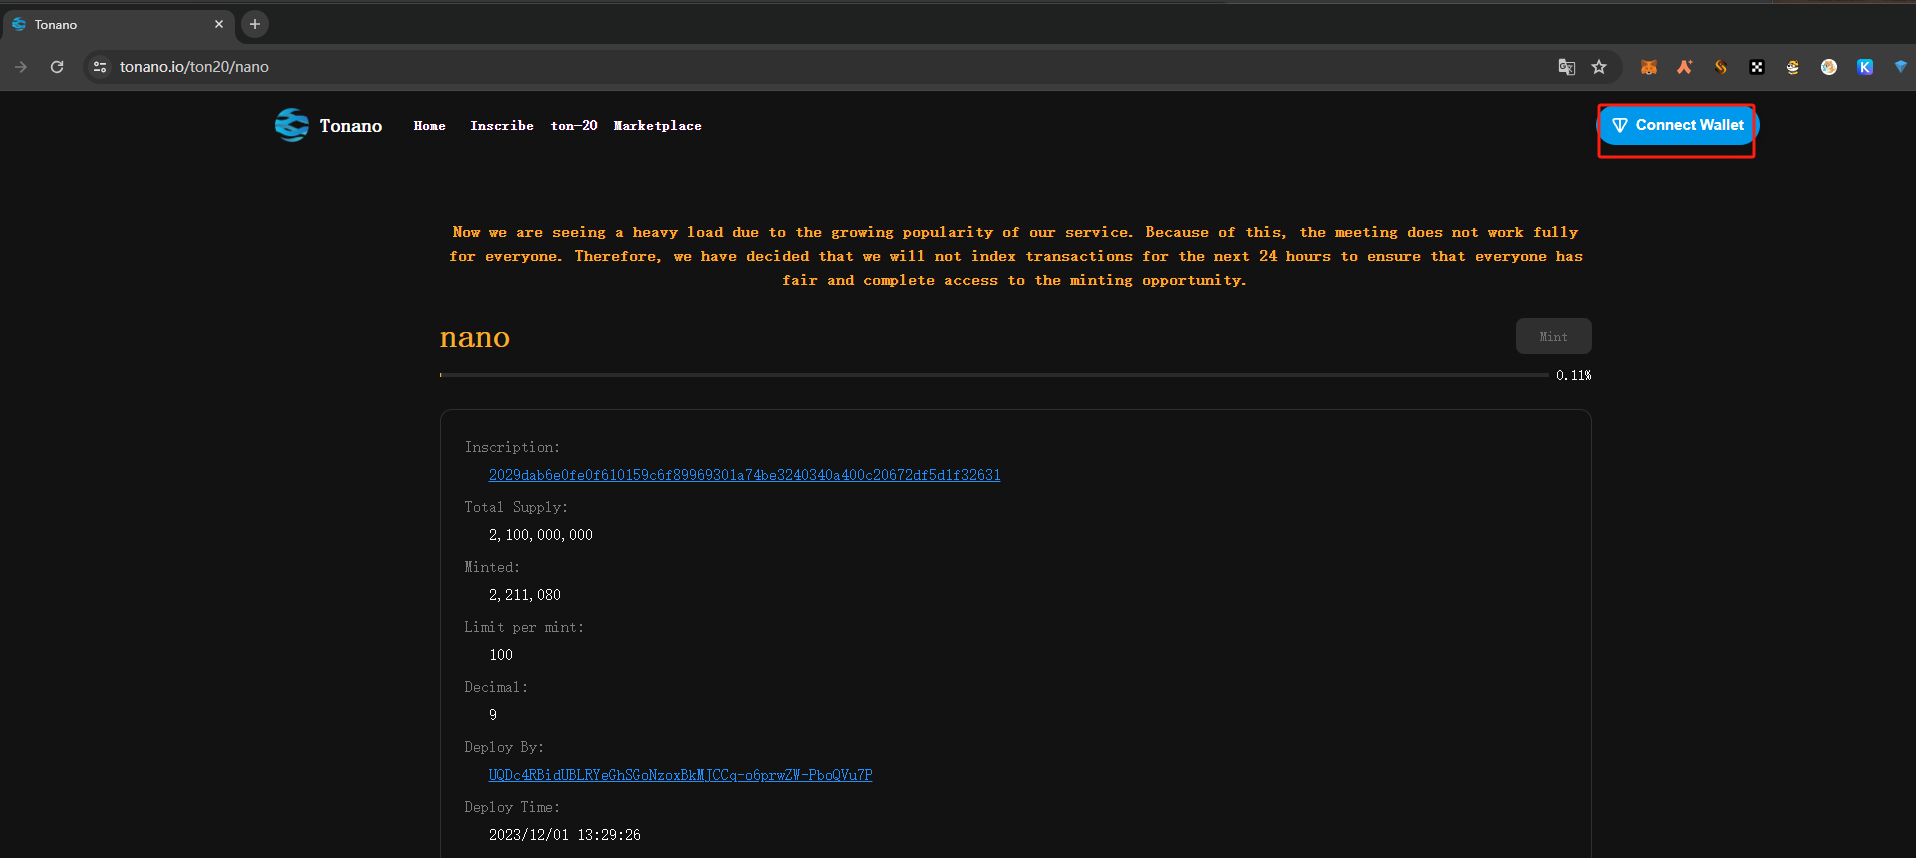1916x858 pixels.
Task: Select the limit per mint value 100
Action: pyautogui.click(x=501, y=655)
